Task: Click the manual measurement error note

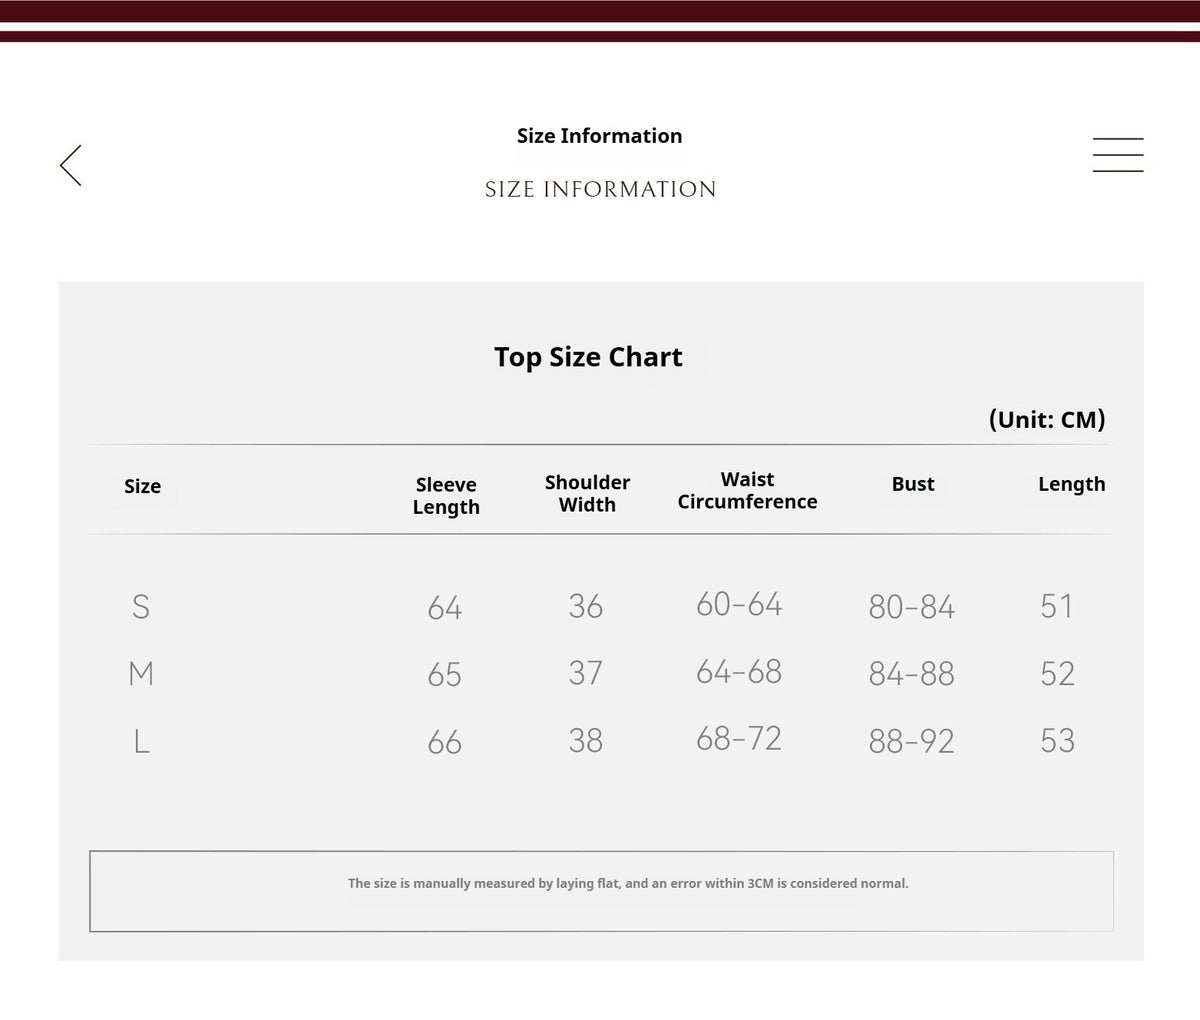Action: [x=628, y=884]
